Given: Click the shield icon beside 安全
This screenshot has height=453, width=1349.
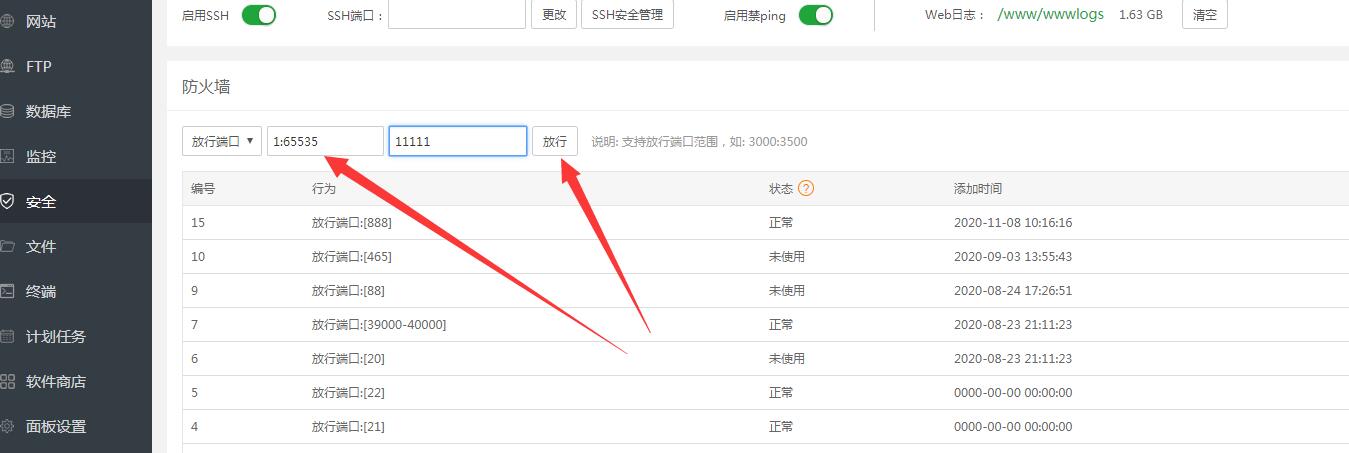Looking at the screenshot, I should tap(7, 201).
